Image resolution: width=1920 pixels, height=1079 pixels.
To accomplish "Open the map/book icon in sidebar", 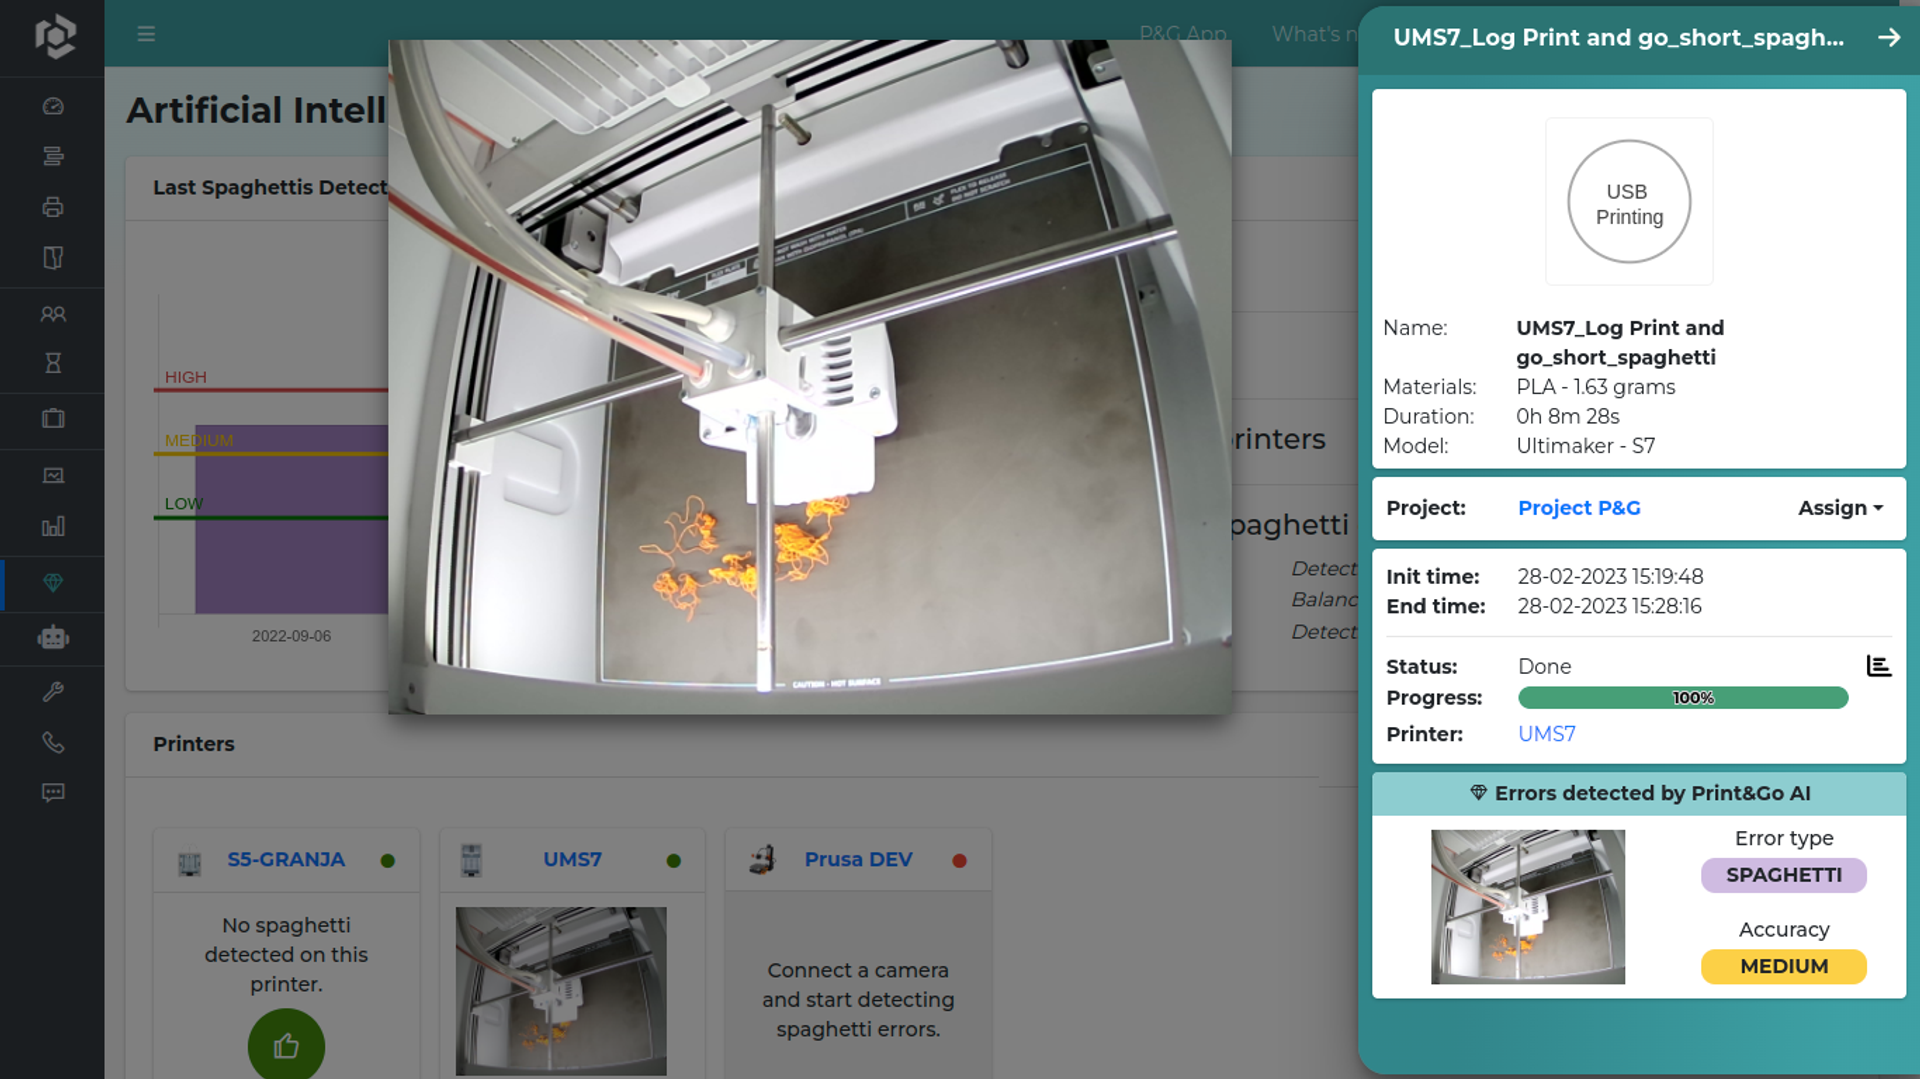I will coord(53,258).
